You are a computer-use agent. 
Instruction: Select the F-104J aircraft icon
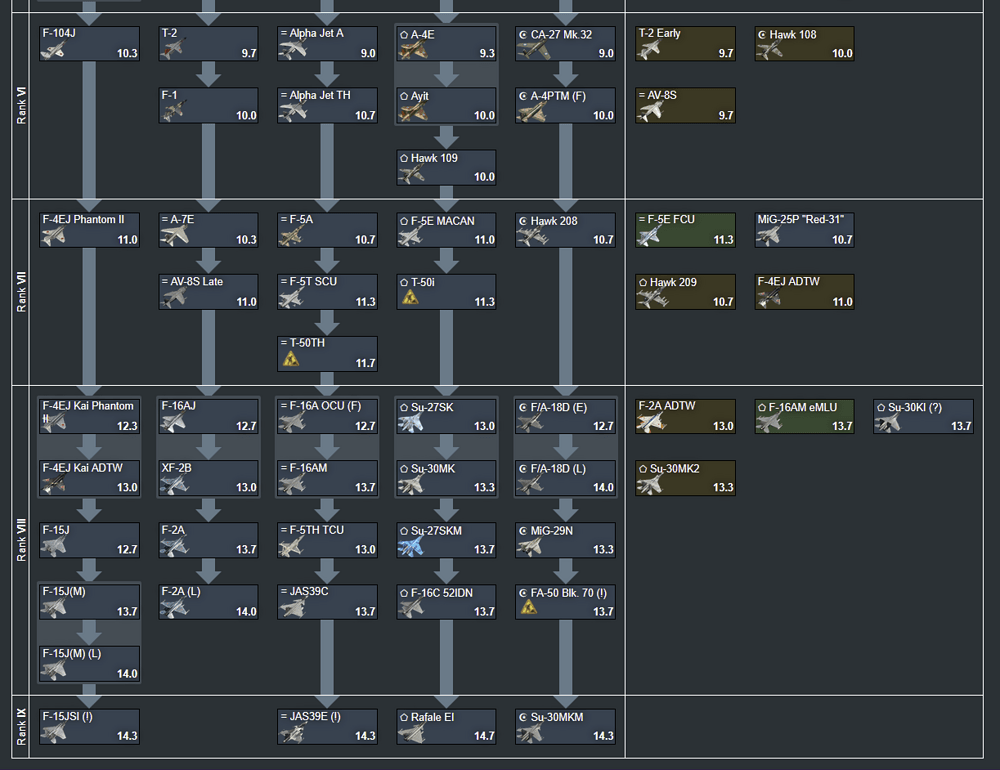pyautogui.click(x=53, y=50)
